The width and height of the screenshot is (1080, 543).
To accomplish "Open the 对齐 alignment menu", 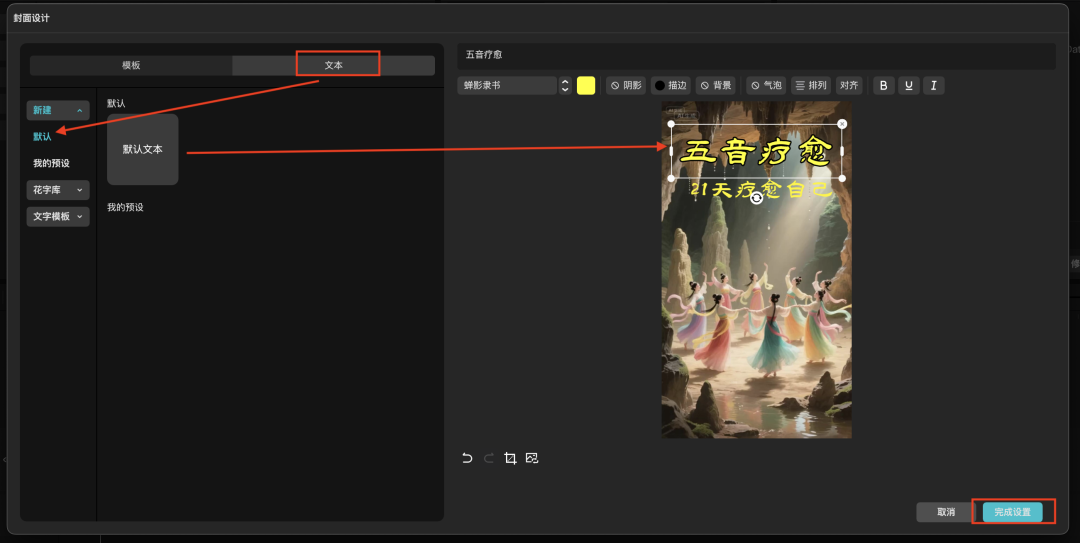I will pyautogui.click(x=849, y=85).
